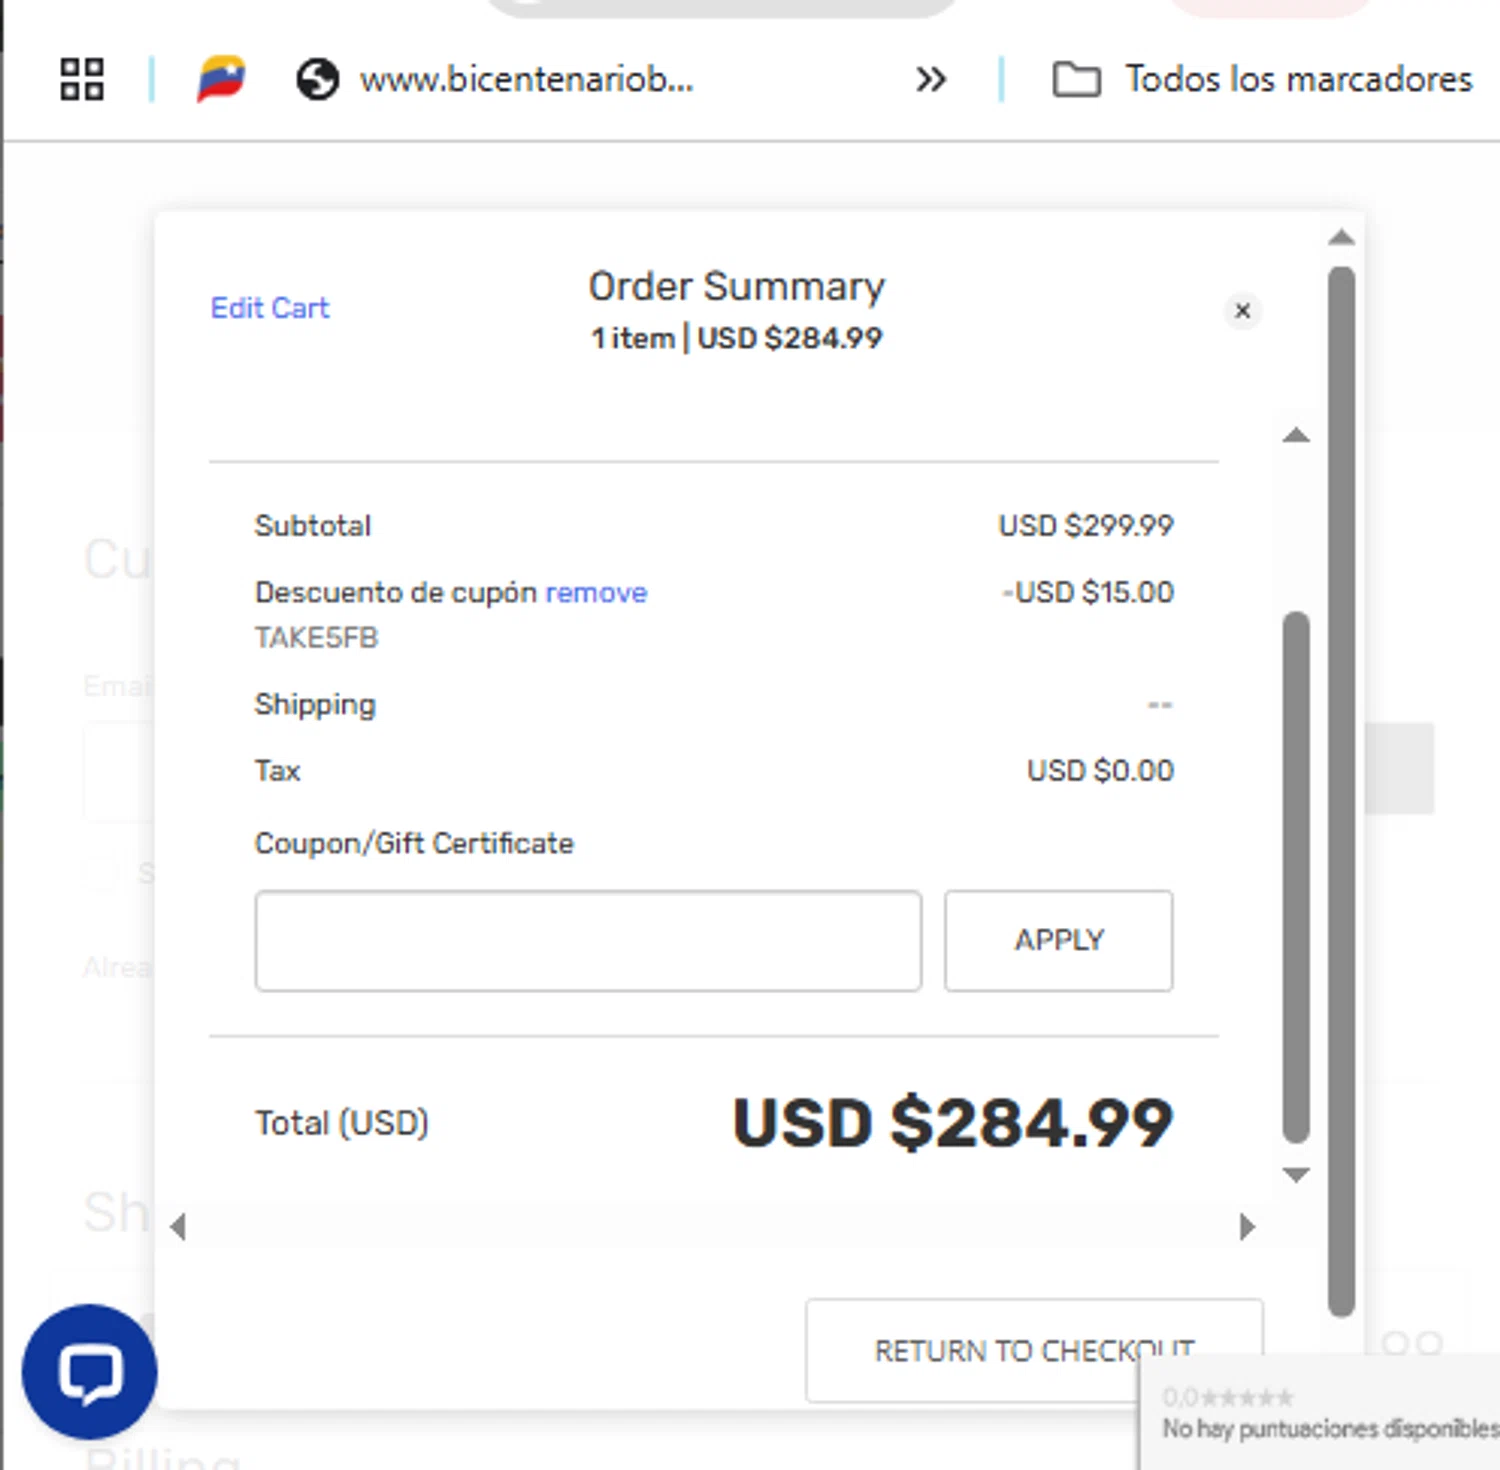Click the horizontal scroll right arrow
Viewport: 1500px width, 1470px height.
(x=1246, y=1227)
